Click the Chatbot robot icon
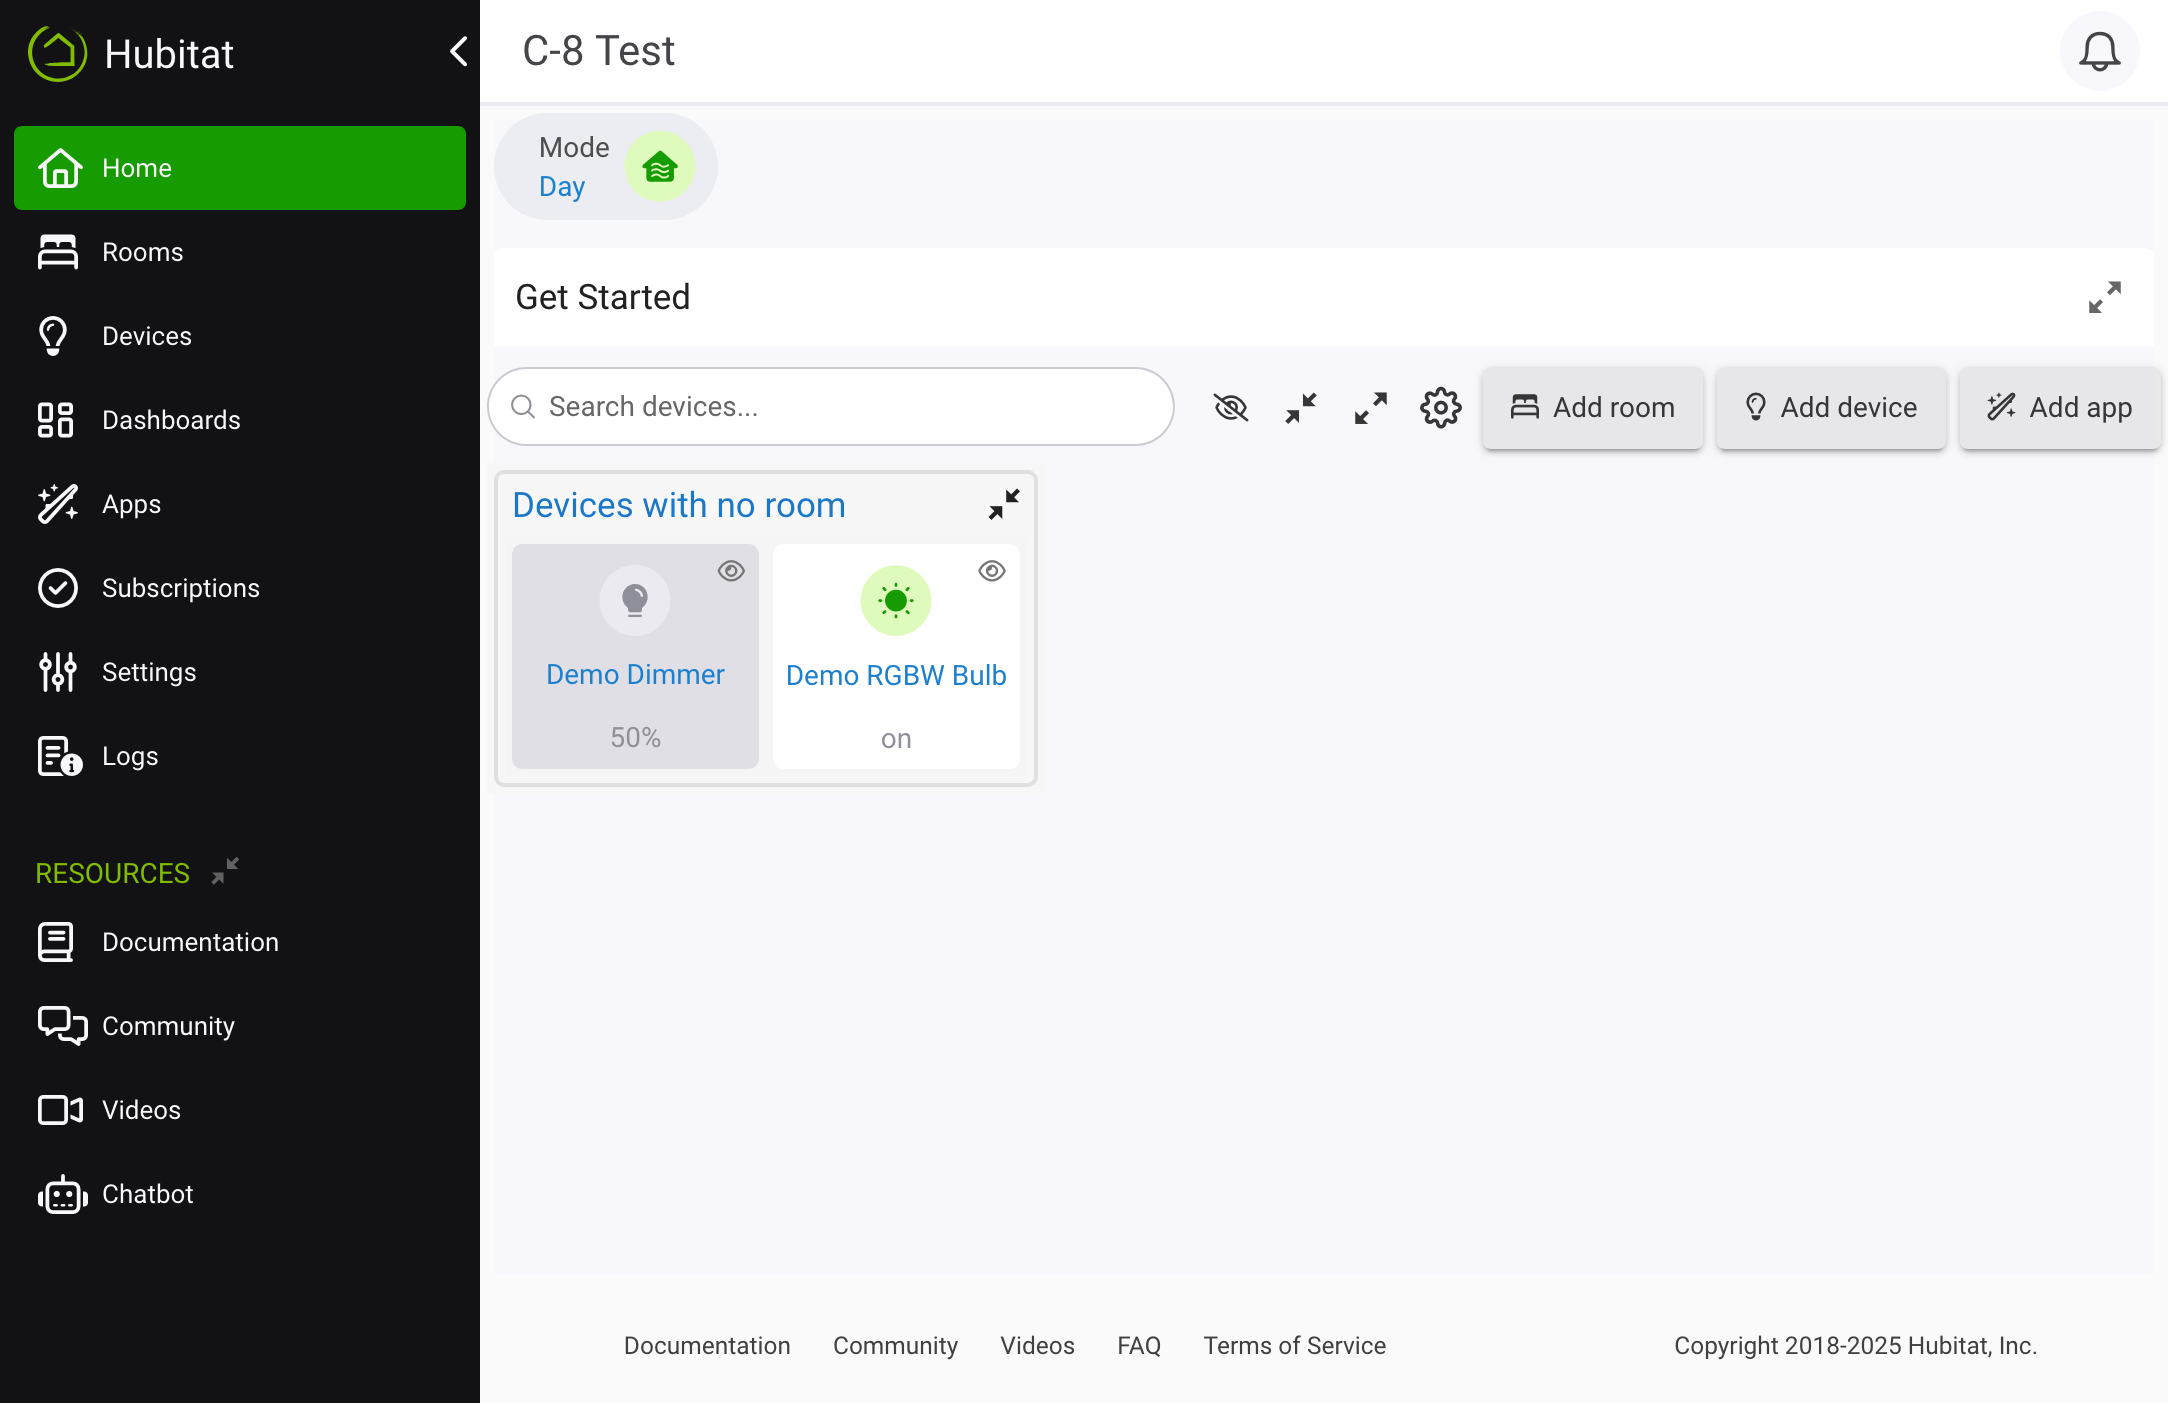 pos(62,1194)
